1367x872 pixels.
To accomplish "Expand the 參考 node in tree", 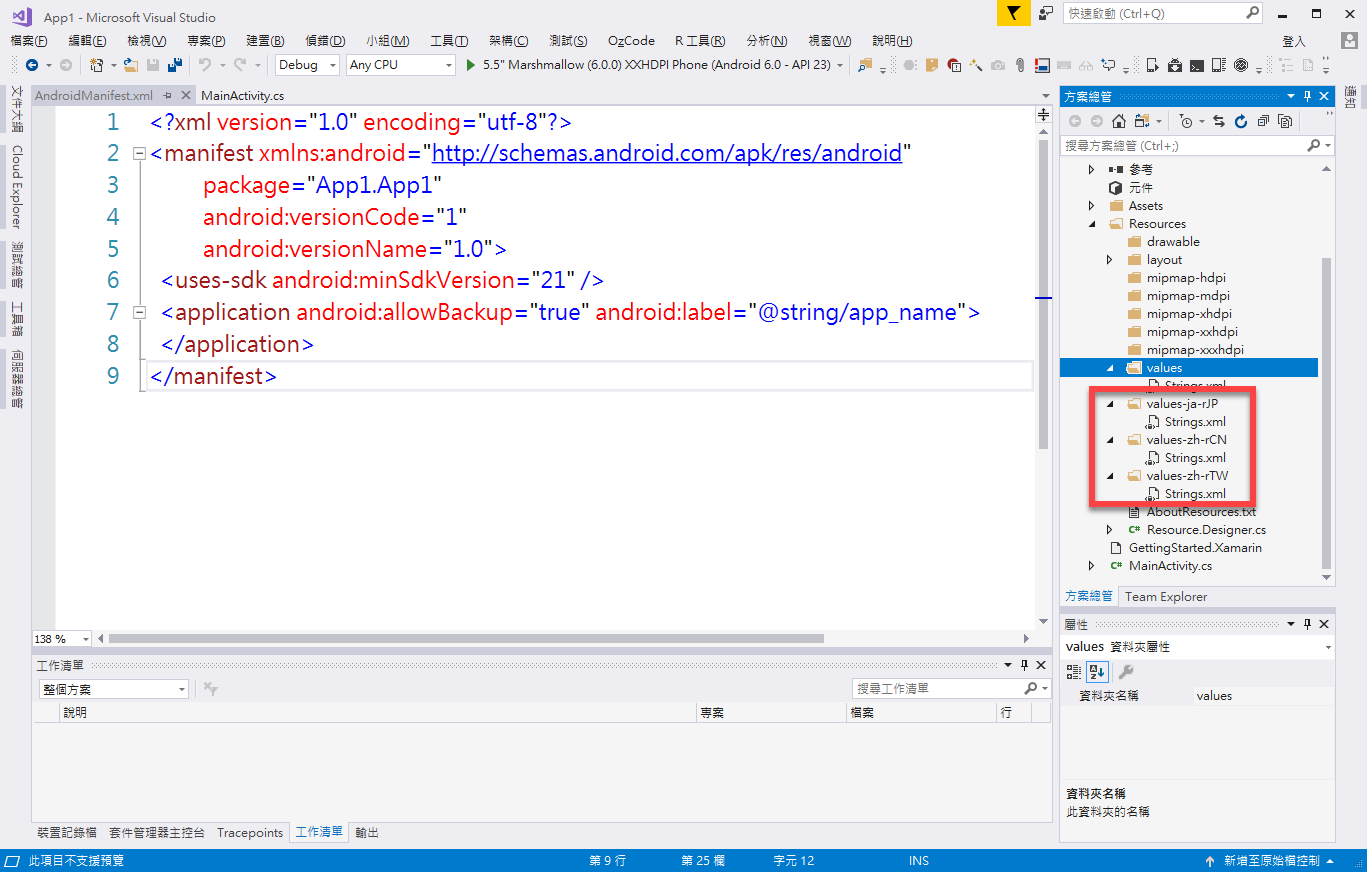I will (x=1092, y=170).
